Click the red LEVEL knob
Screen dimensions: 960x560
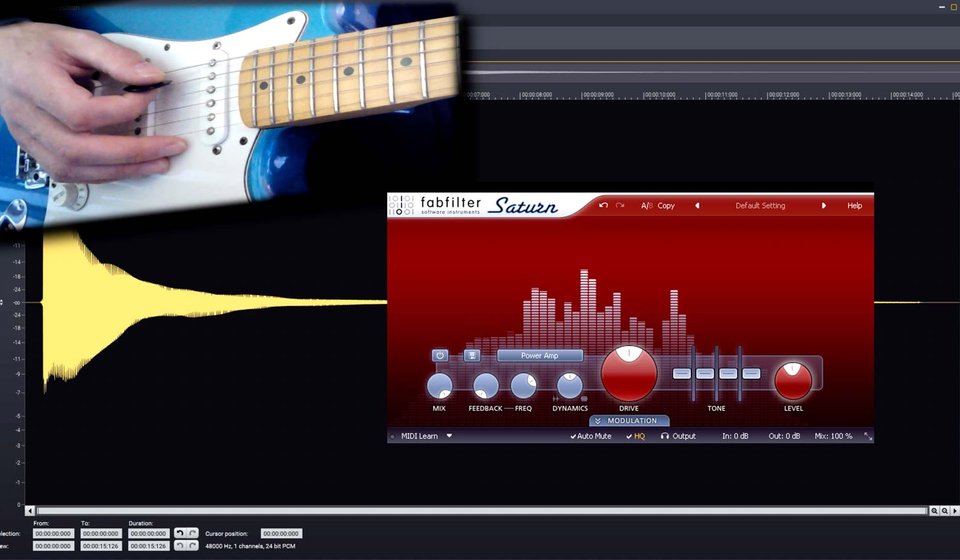[x=793, y=381]
